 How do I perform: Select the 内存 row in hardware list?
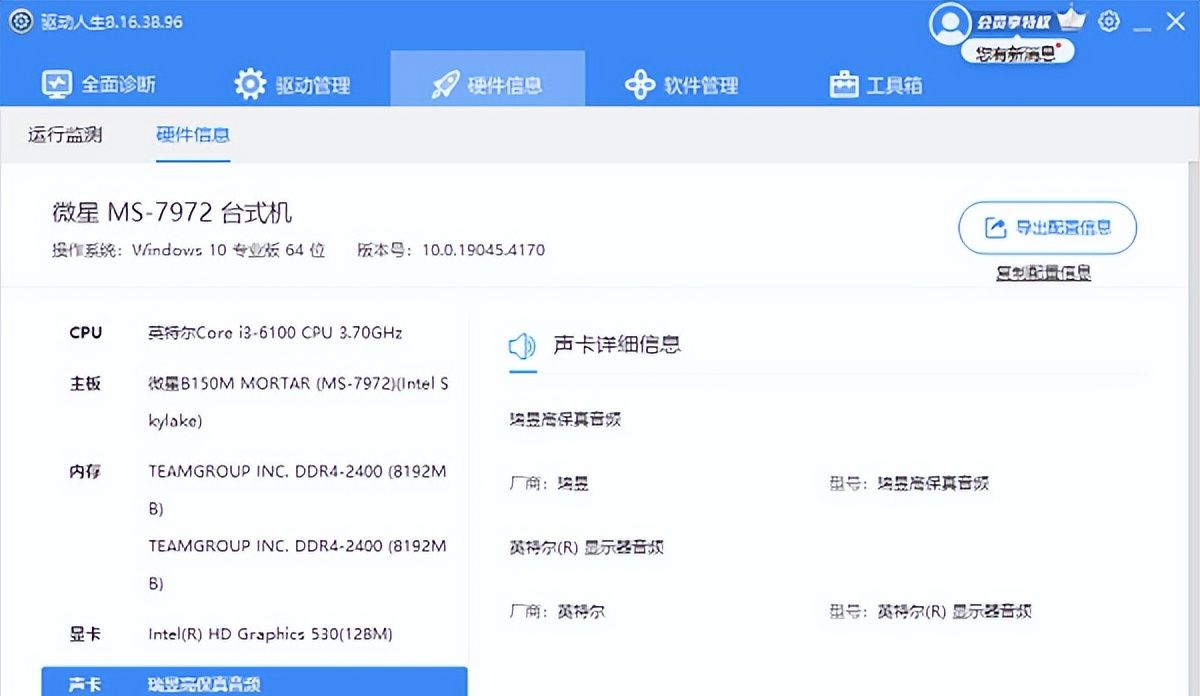coord(254,527)
